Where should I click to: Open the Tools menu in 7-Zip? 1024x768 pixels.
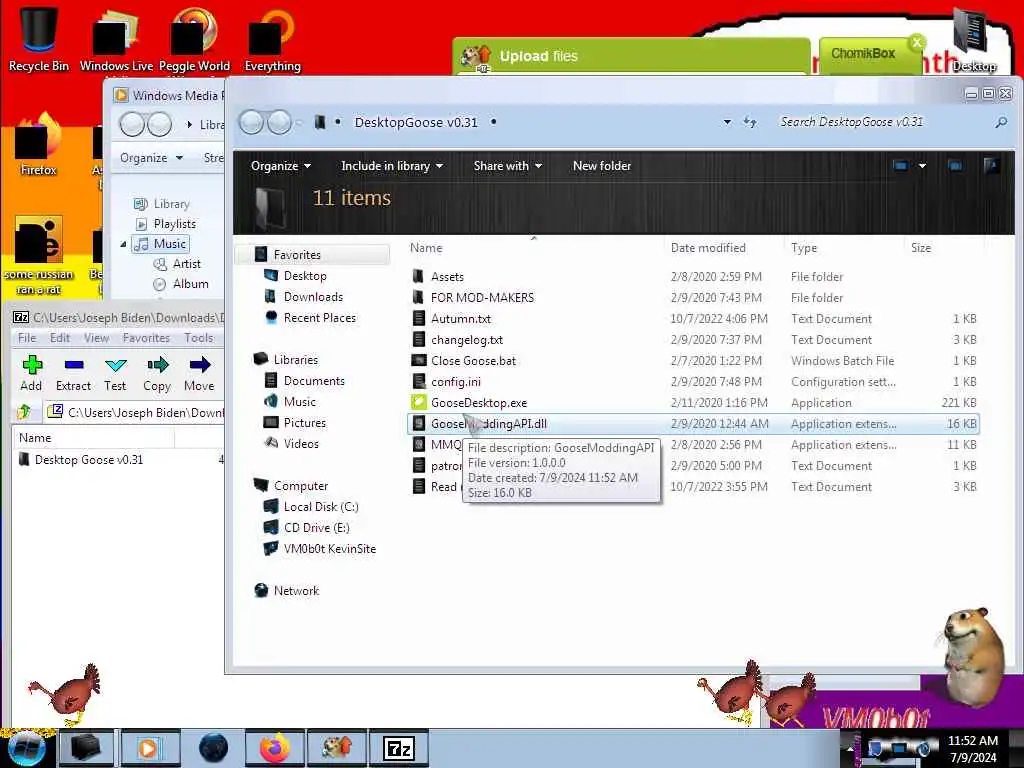pos(198,338)
